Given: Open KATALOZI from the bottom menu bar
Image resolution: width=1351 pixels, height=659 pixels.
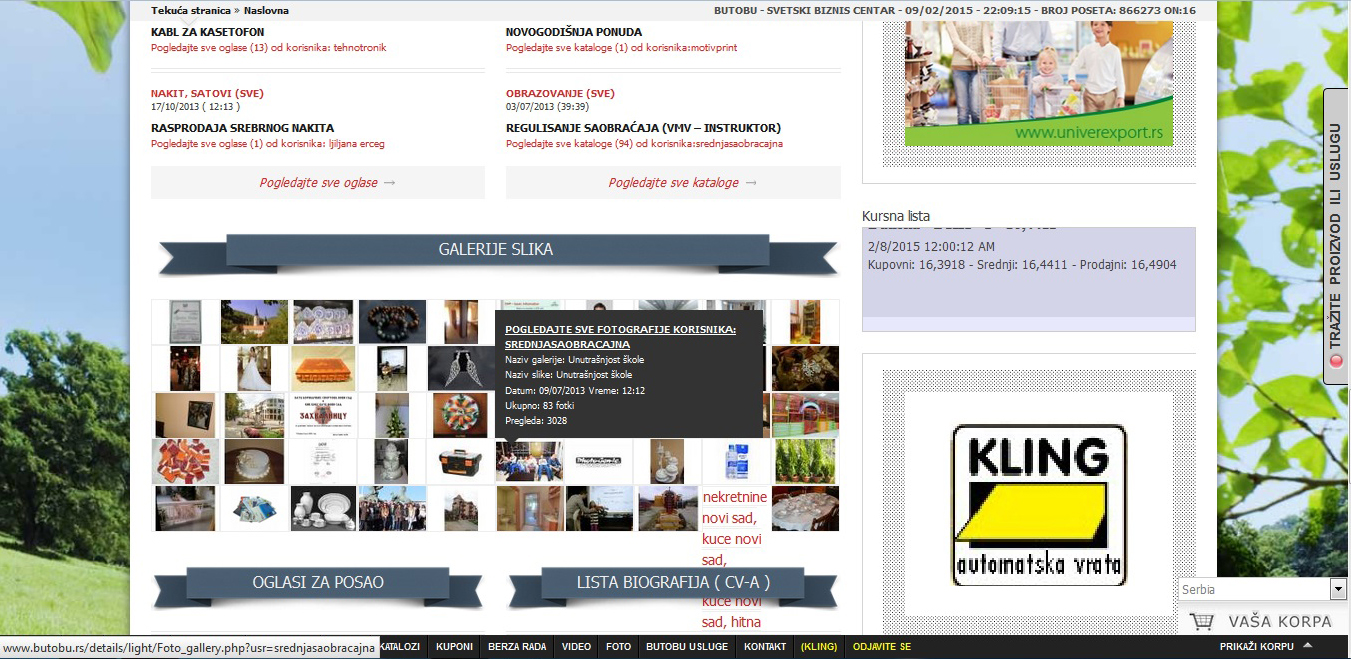Looking at the screenshot, I should (x=399, y=646).
